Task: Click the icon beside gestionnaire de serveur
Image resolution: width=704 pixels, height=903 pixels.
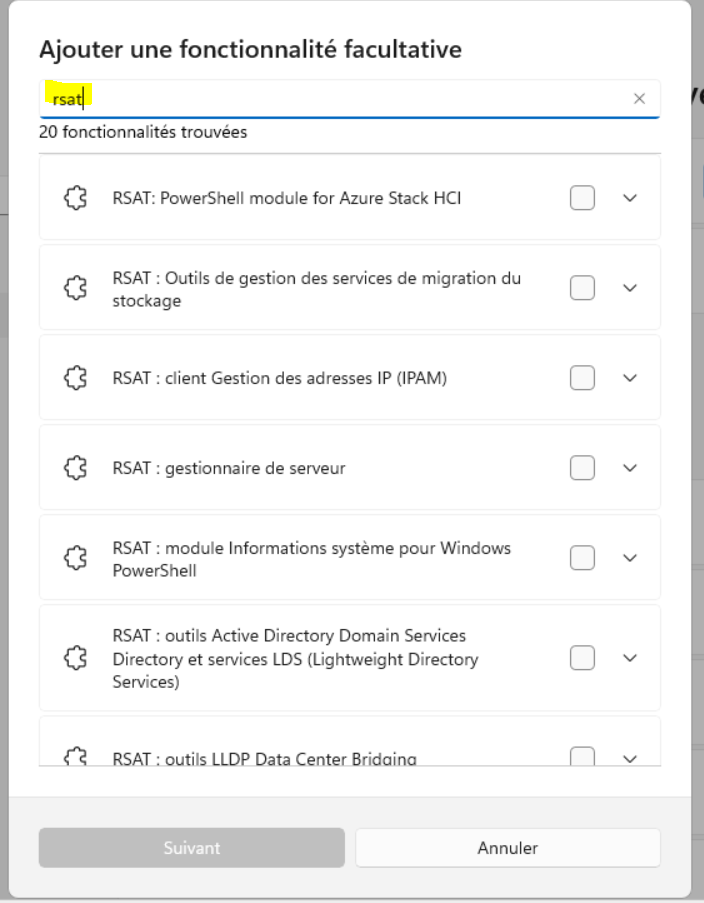Action: (74, 468)
